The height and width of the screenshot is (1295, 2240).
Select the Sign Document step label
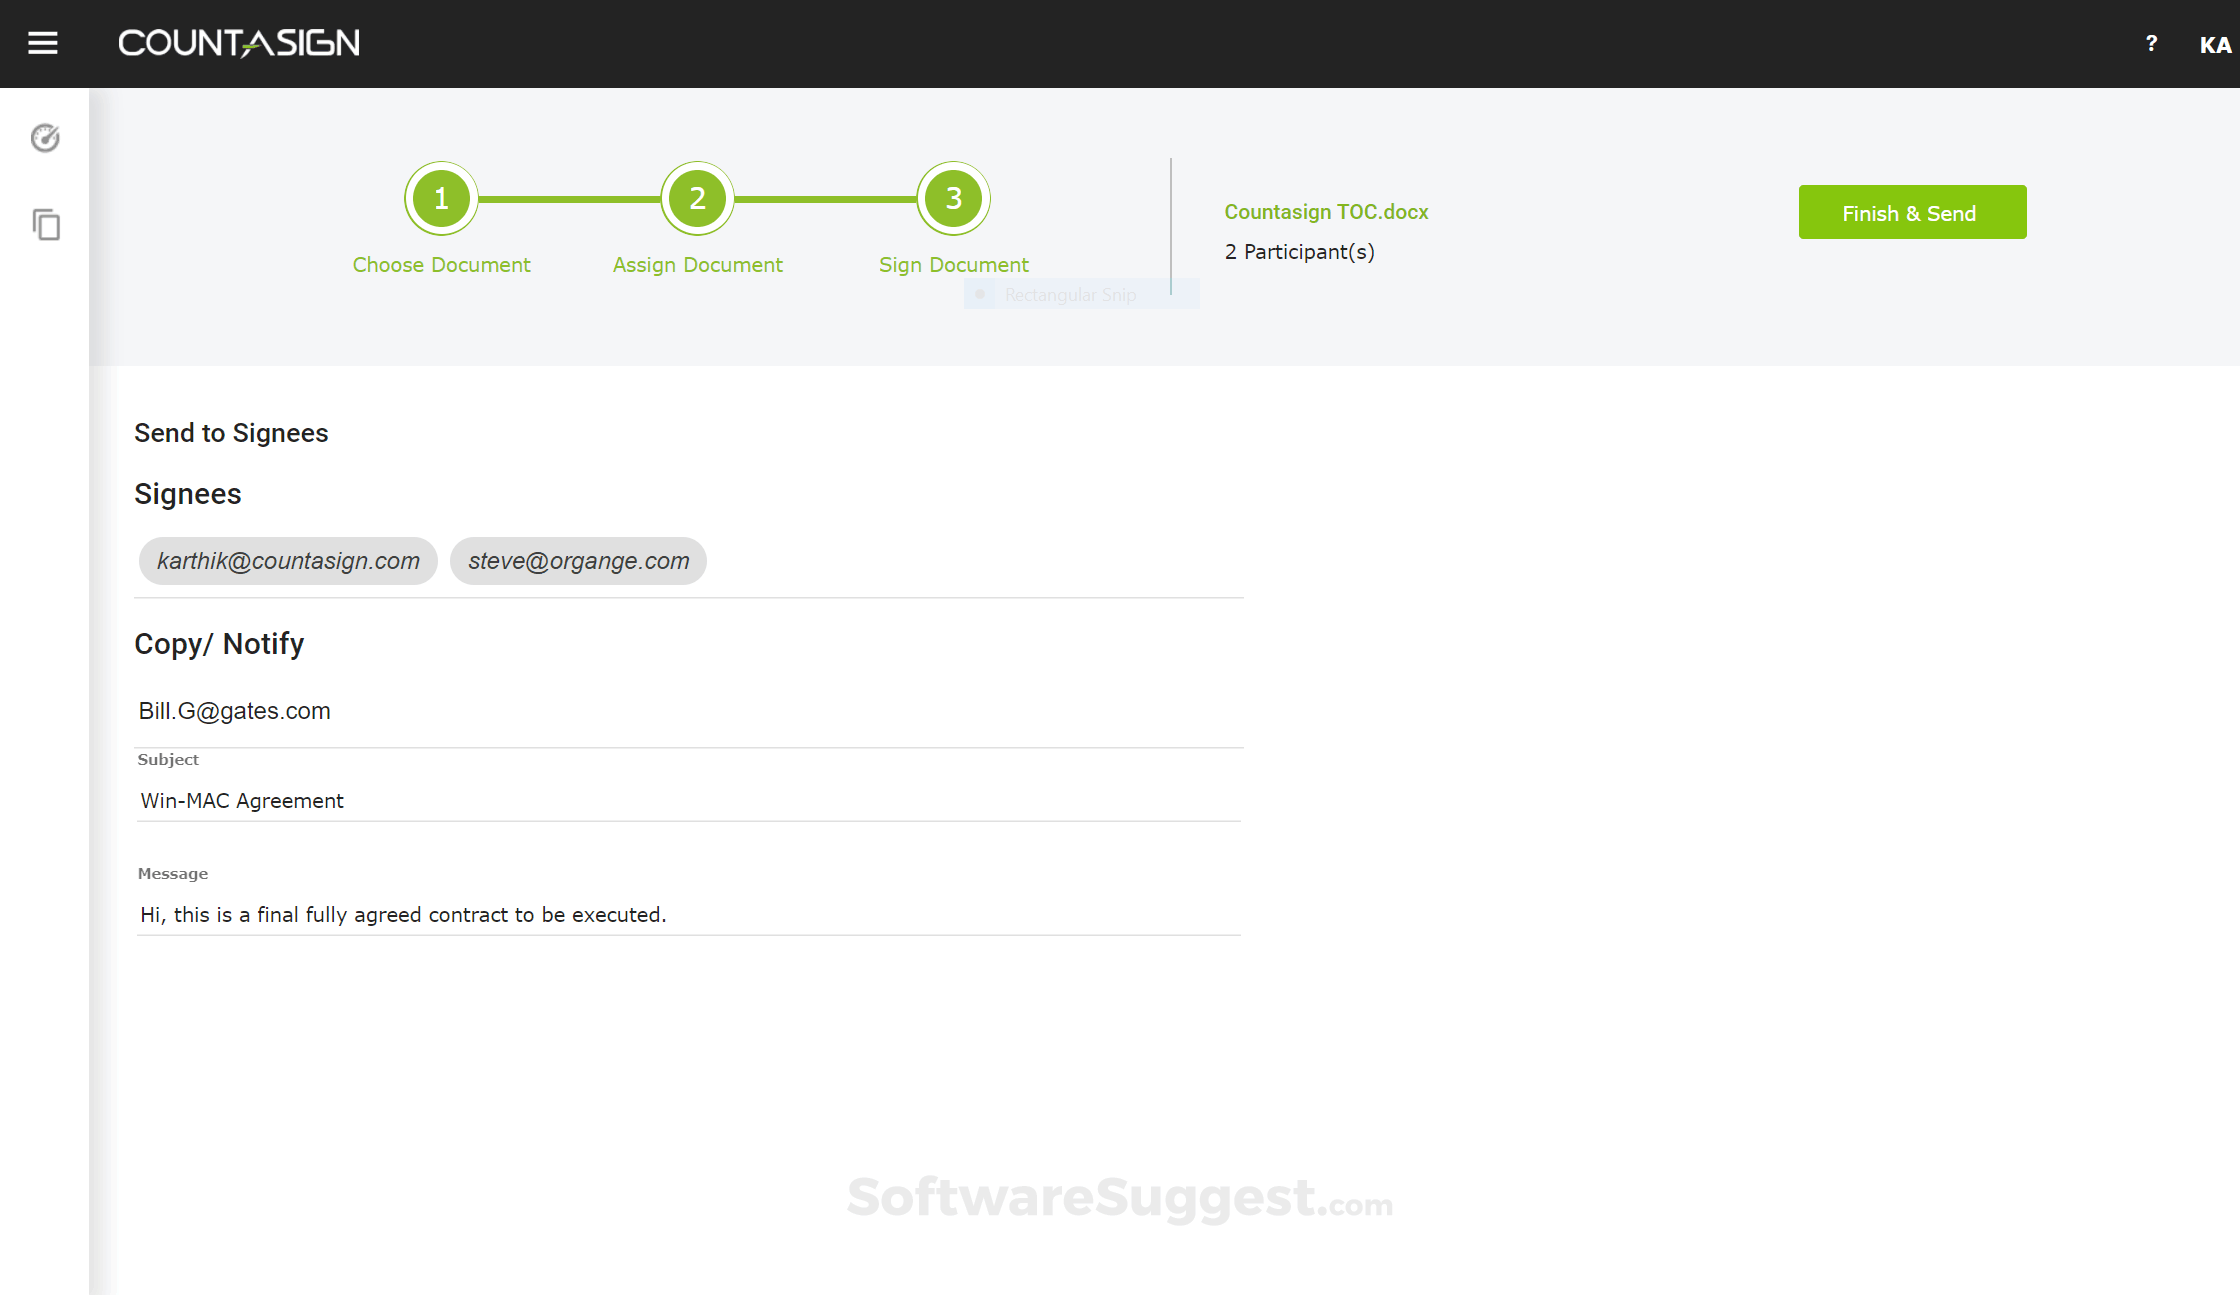point(953,265)
